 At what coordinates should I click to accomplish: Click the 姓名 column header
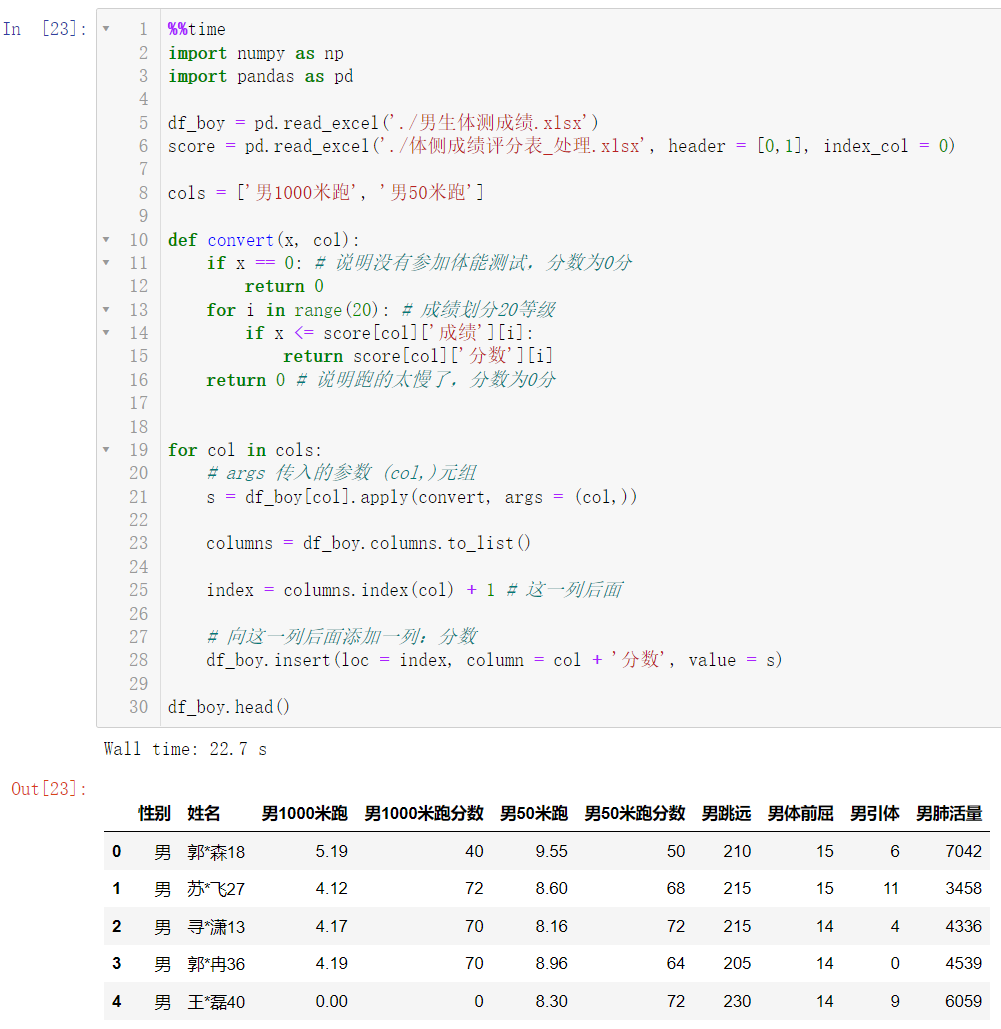(x=203, y=814)
